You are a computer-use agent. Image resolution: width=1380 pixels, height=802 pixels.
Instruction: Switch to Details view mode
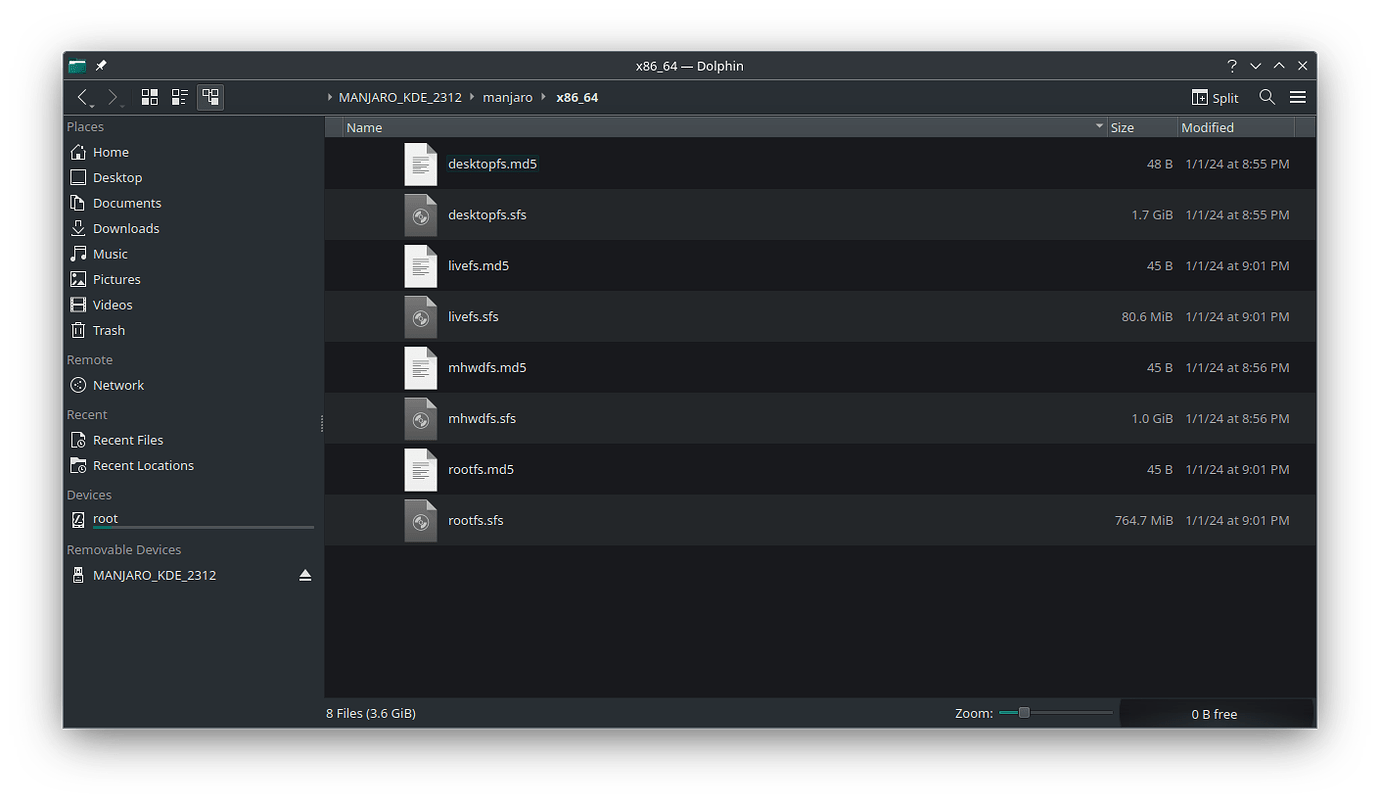pyautogui.click(x=210, y=97)
